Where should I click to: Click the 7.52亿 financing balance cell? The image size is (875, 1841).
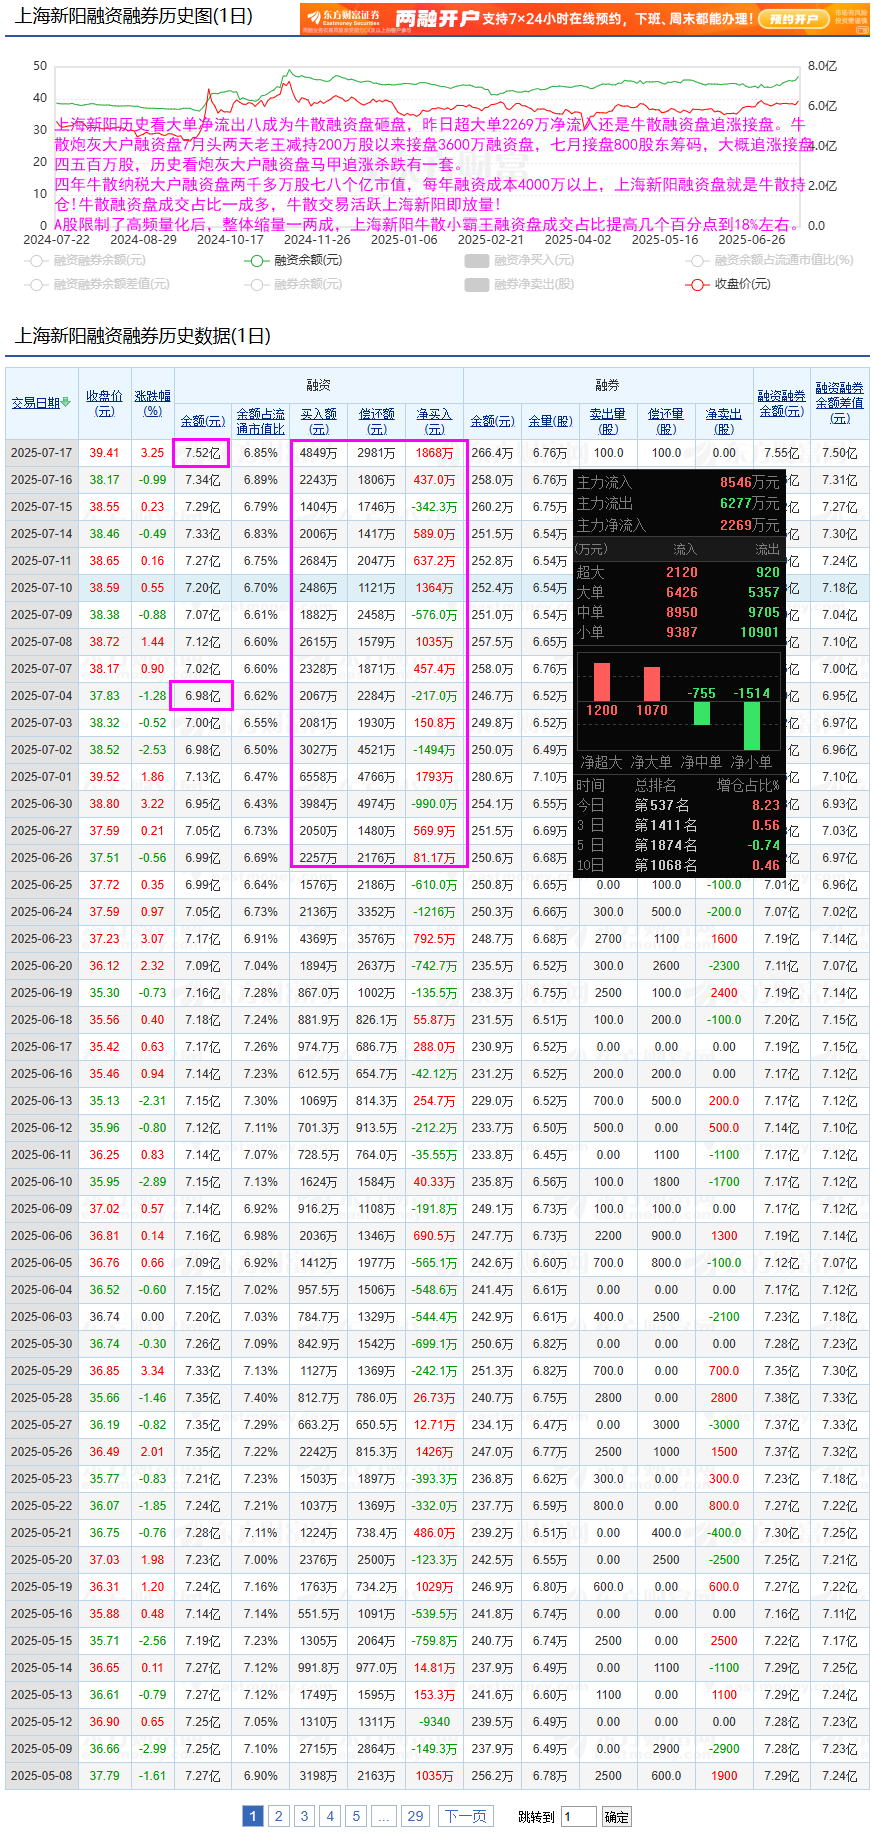click(202, 453)
